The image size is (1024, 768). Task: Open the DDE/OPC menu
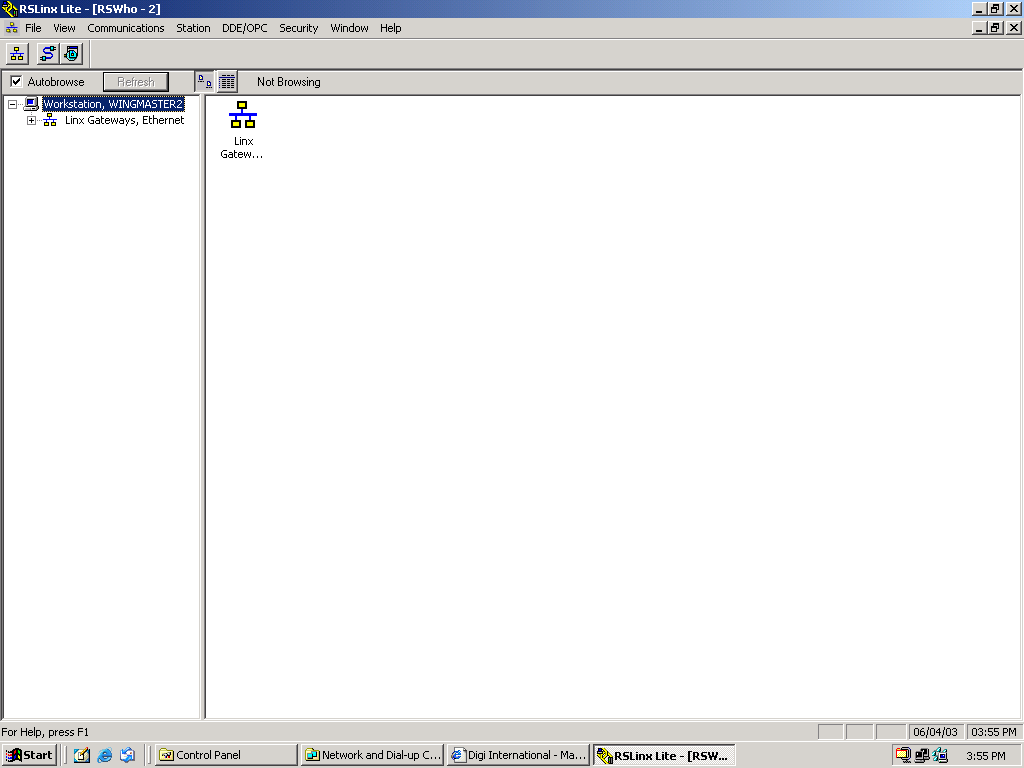pos(244,28)
